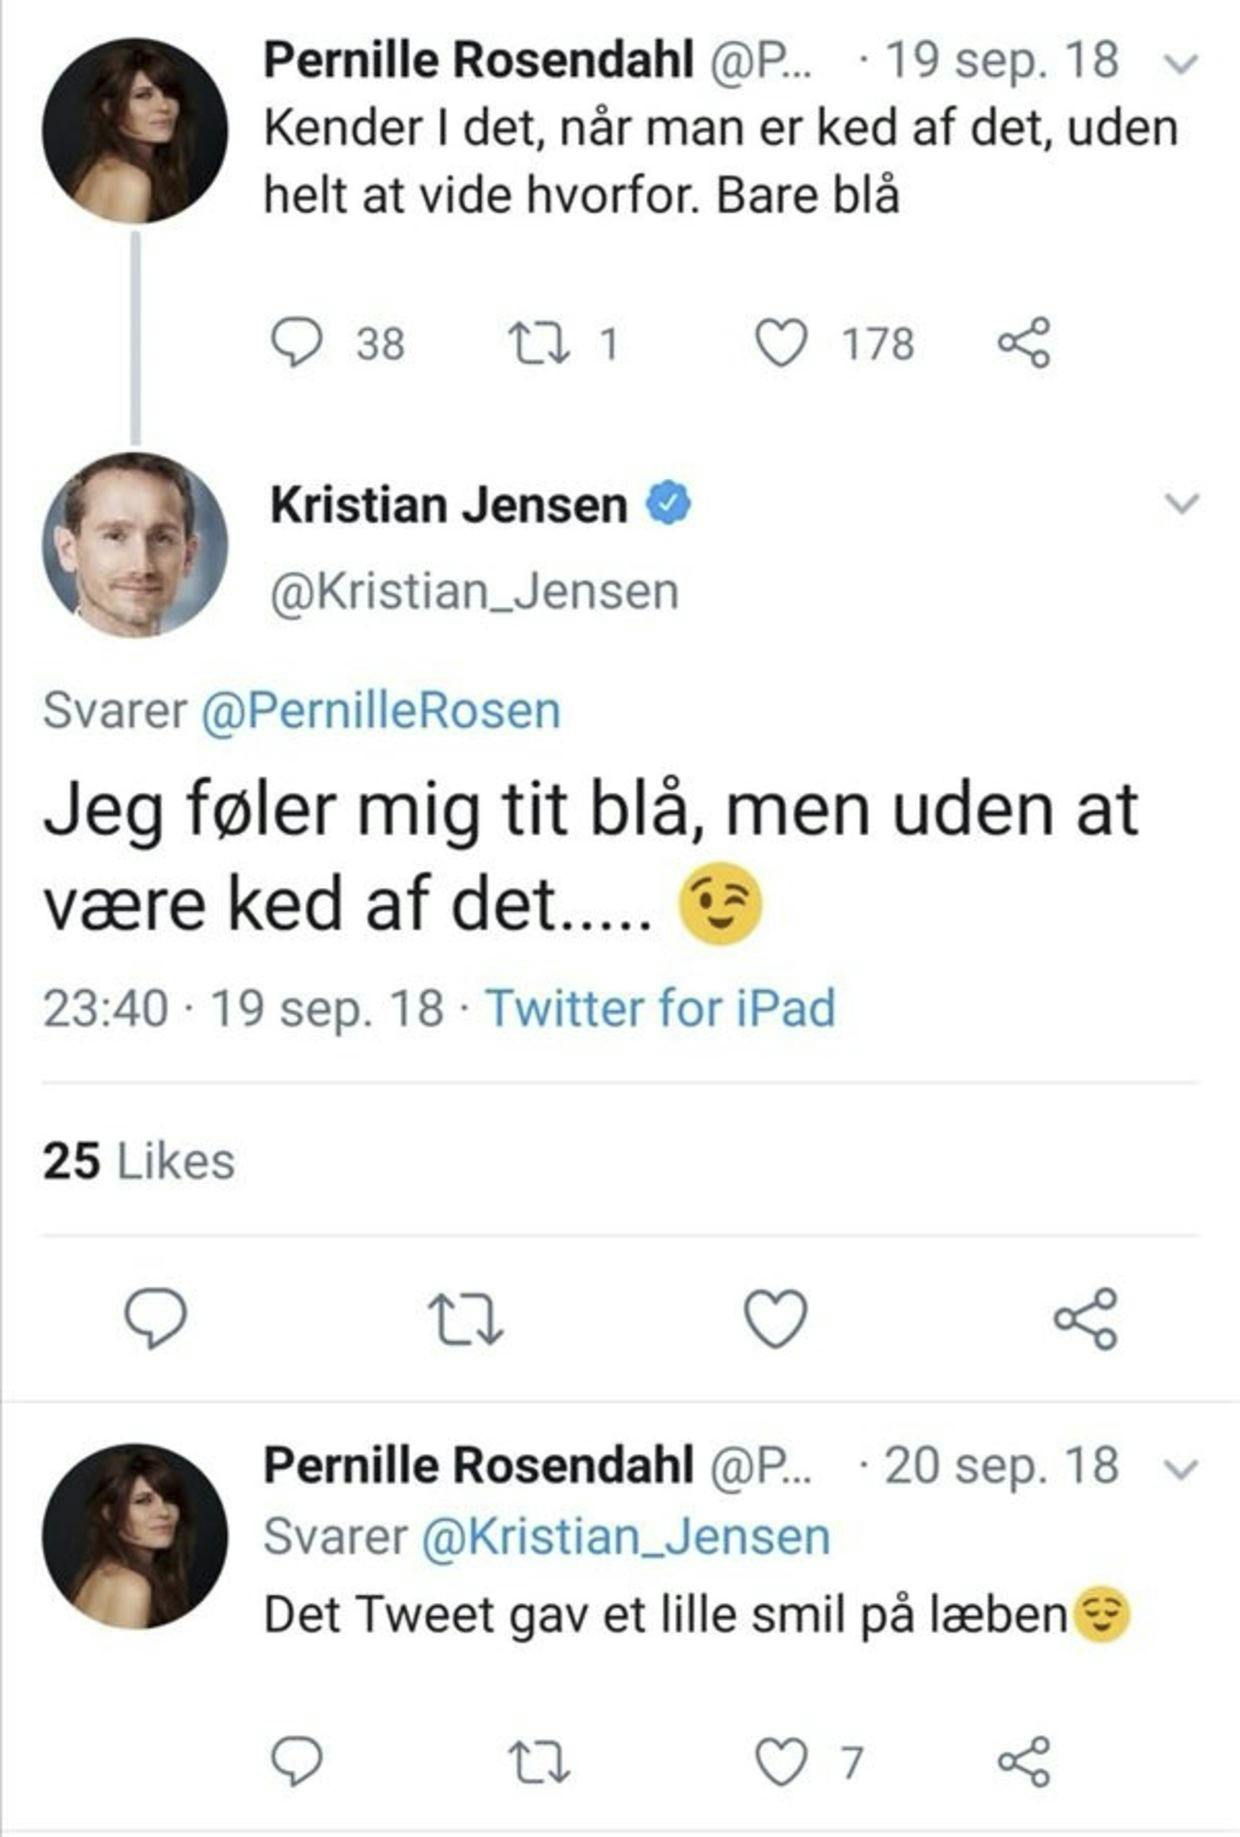Open Twitter for iPad source link
The image size is (1240, 1837).
coord(663,1006)
